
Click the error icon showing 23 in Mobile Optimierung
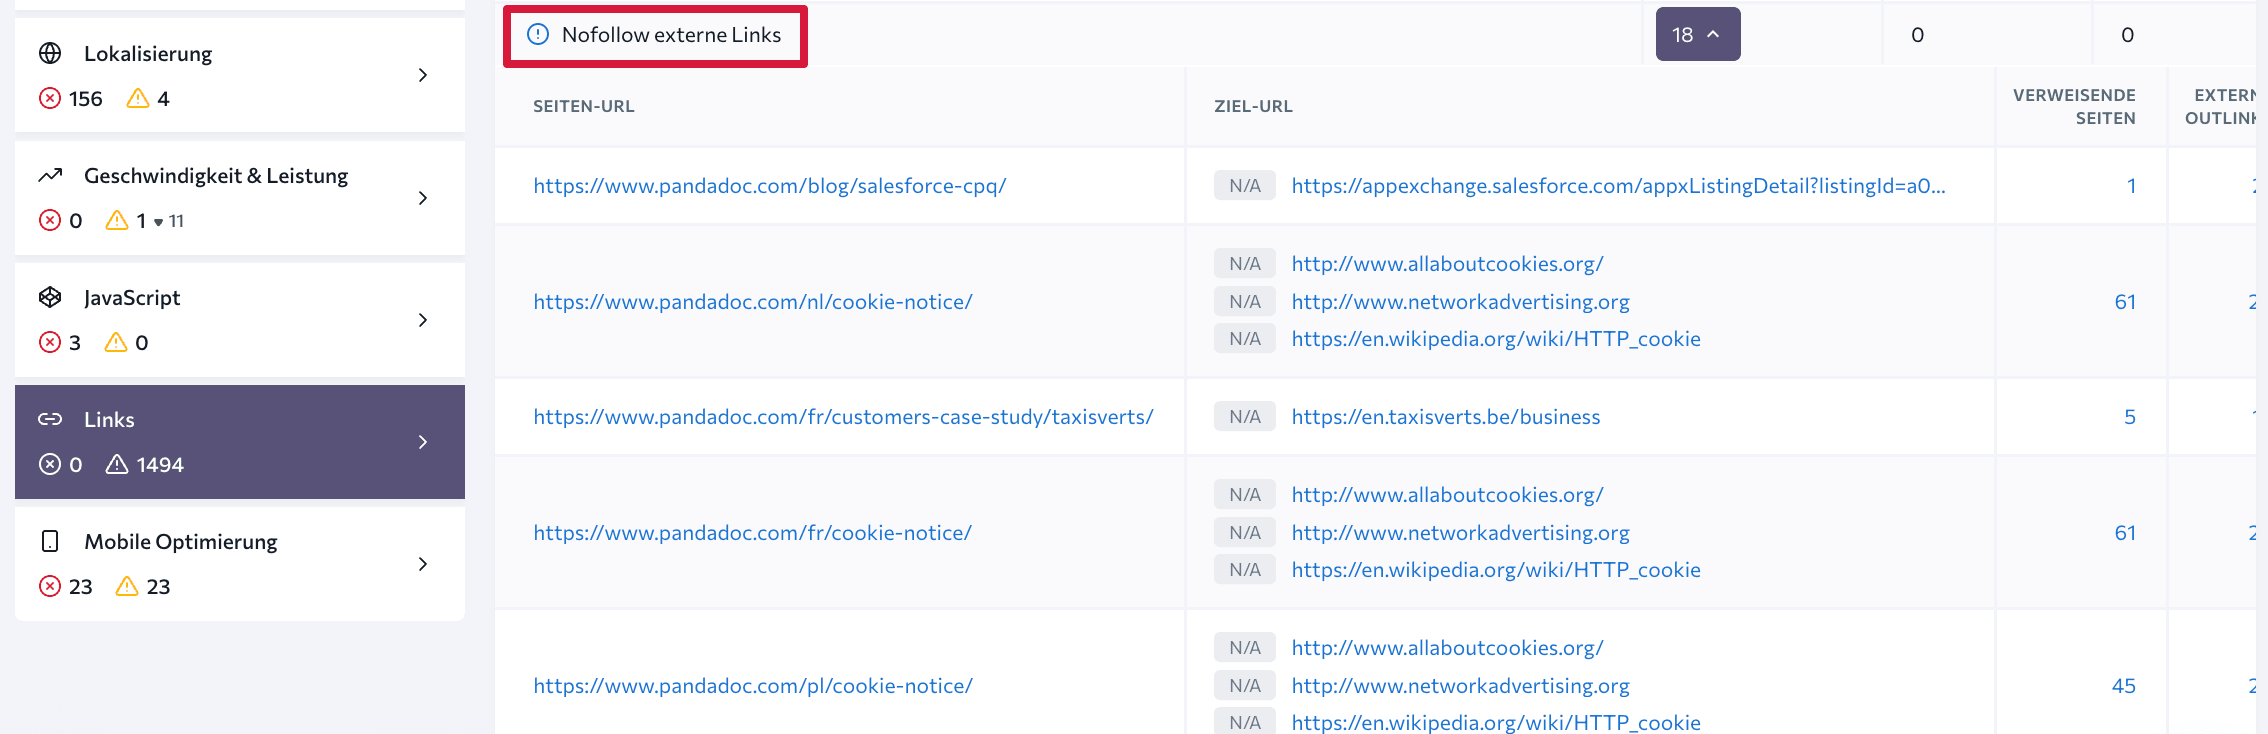[50, 586]
